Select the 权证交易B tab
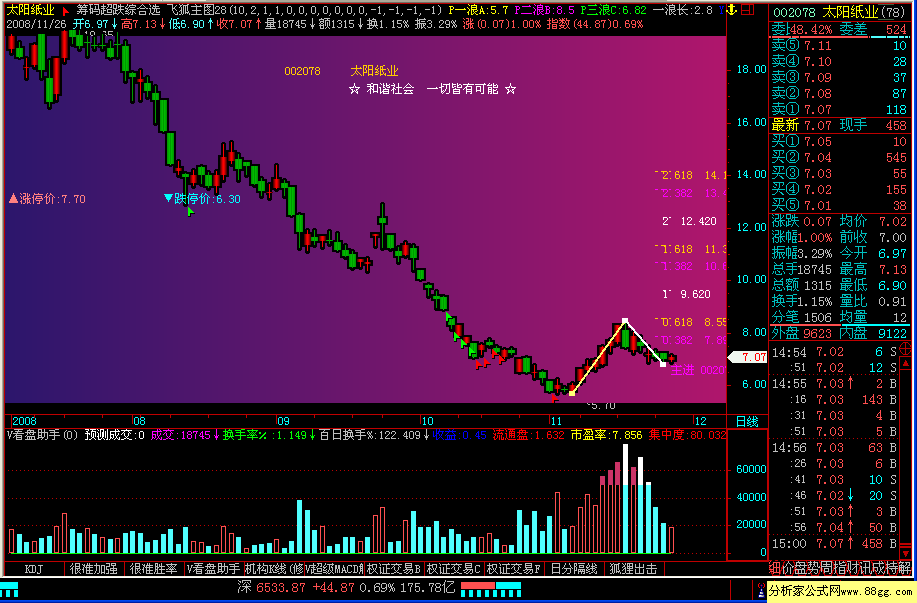This screenshot has width=917, height=603. 394,568
